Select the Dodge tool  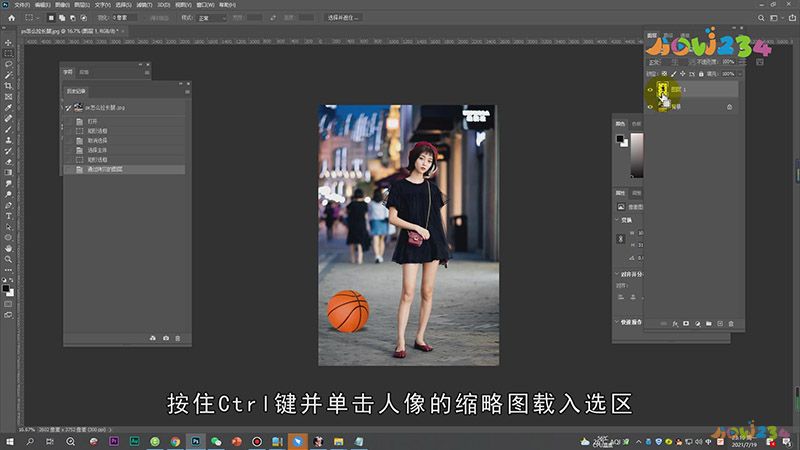pos(8,194)
